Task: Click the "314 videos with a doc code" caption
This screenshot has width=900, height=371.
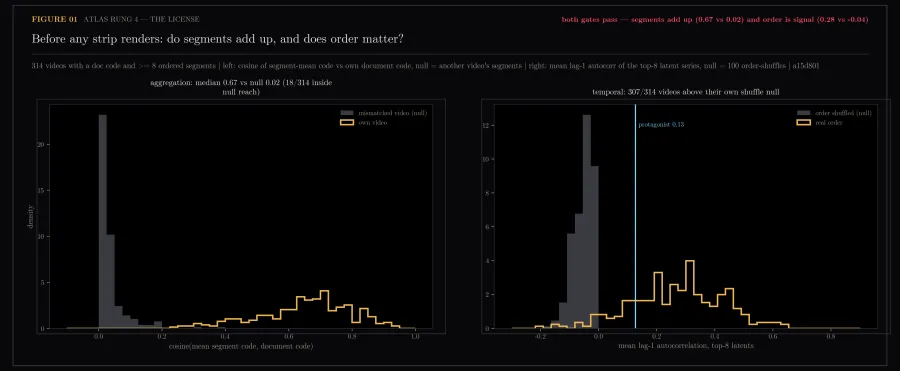Action: 425,65
